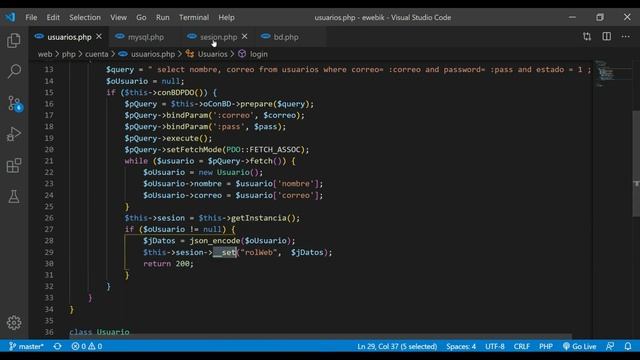Click the selected __set method text

[225, 252]
